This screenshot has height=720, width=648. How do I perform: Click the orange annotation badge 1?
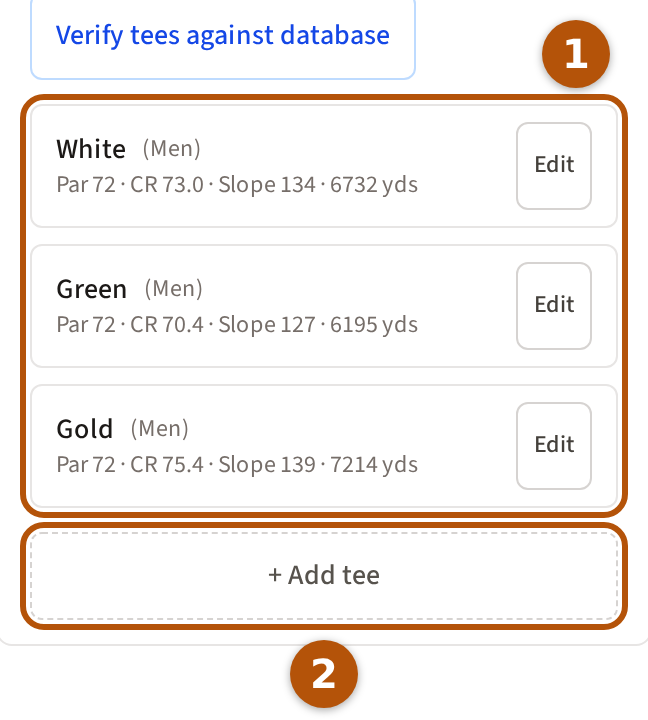[x=576, y=54]
